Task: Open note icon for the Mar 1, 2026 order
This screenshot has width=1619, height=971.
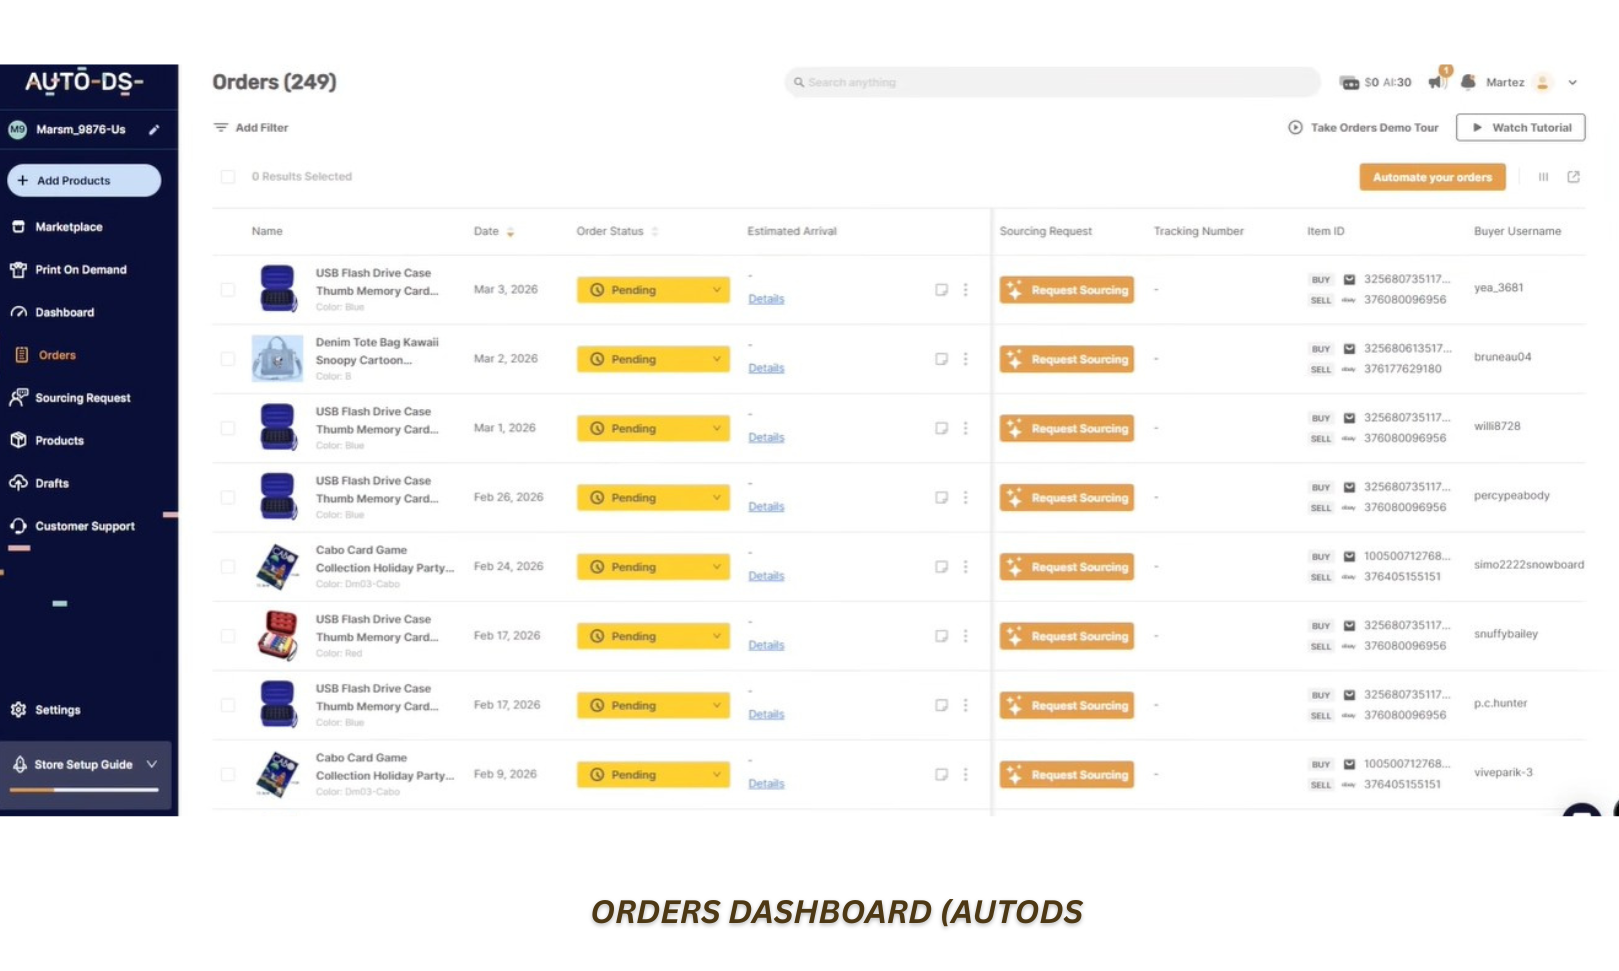Action: pyautogui.click(x=941, y=428)
